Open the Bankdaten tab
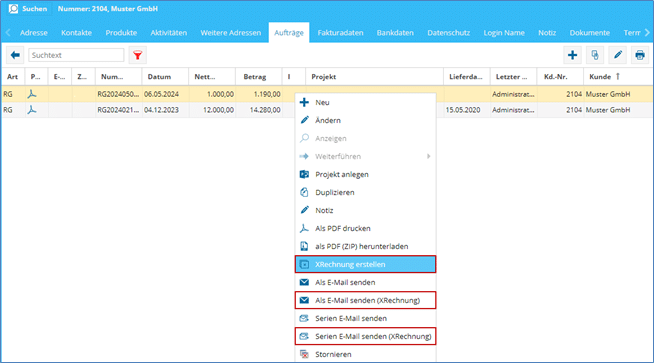The height and width of the screenshot is (363, 654). coord(395,33)
